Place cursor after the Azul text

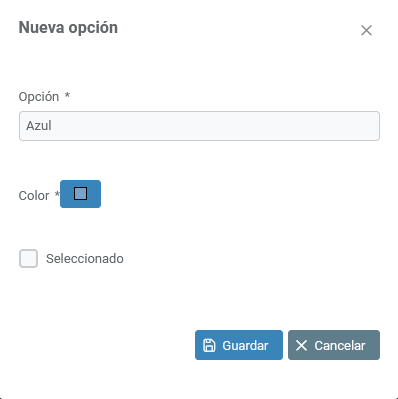pyautogui.click(x=52, y=126)
